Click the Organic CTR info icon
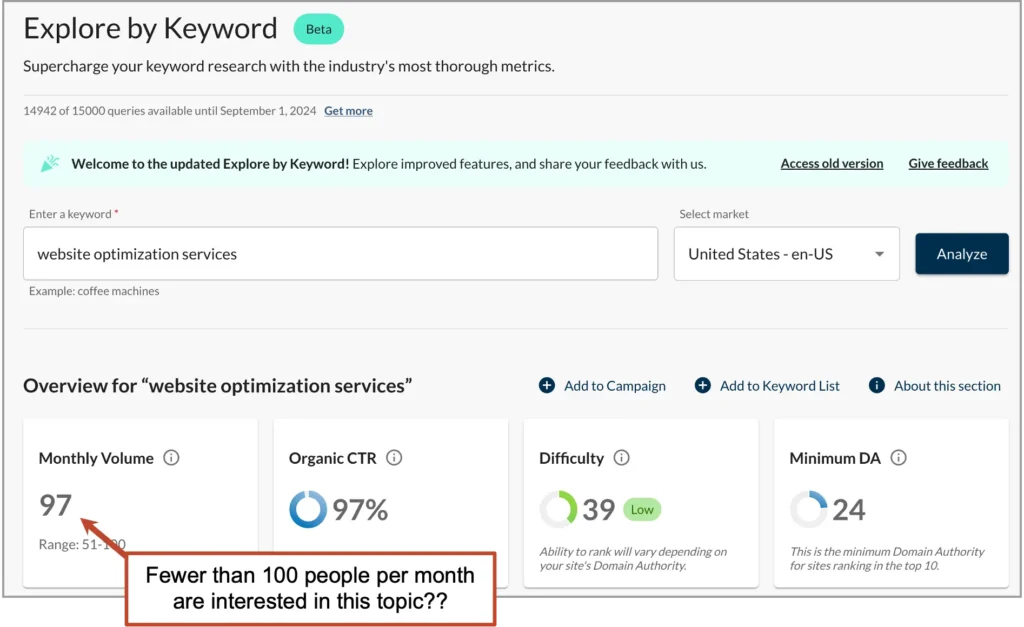Viewport: 1024px width, 627px height. [394, 458]
